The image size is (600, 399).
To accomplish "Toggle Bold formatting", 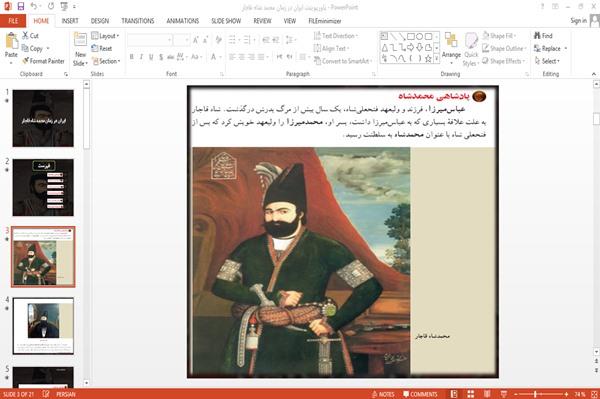I will tap(132, 57).
